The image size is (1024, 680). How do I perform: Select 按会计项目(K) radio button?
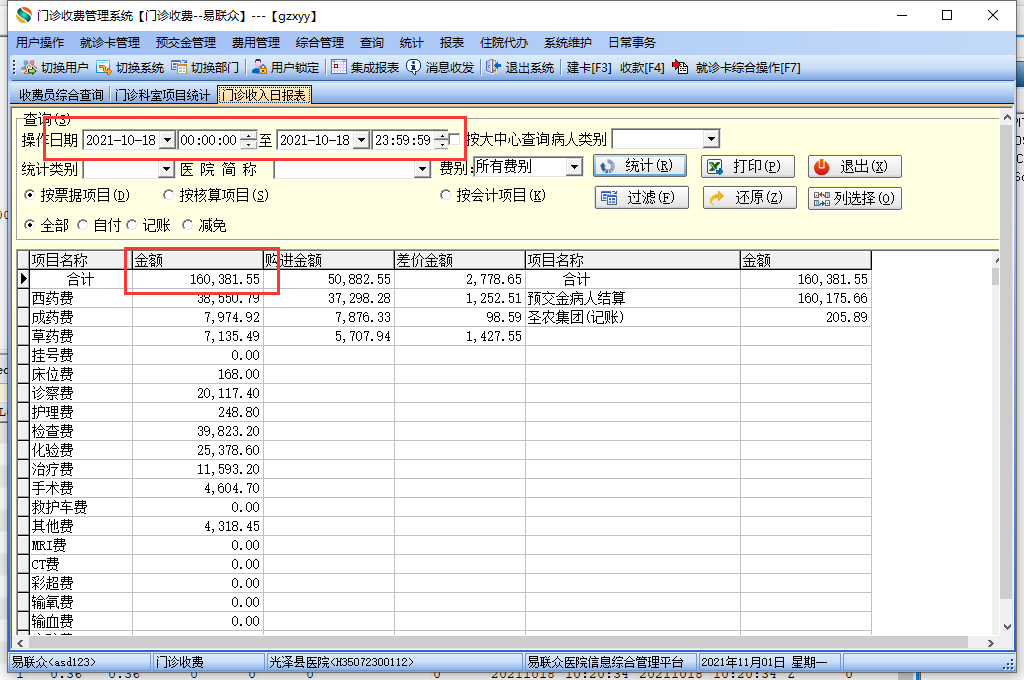click(445, 195)
